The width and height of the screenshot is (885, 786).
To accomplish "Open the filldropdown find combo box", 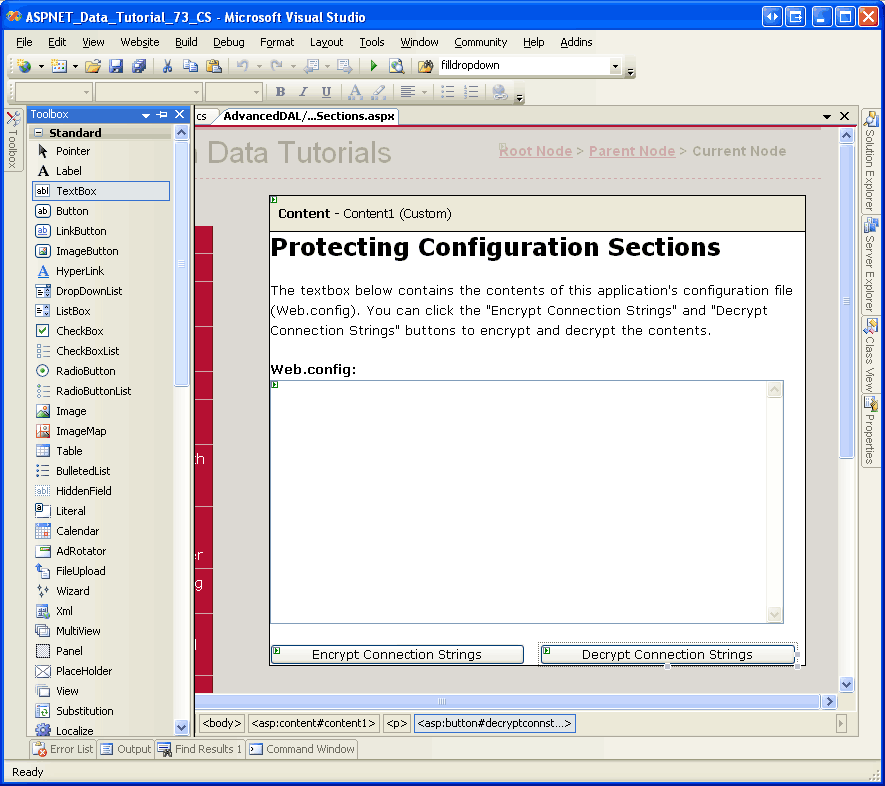I will 614,66.
